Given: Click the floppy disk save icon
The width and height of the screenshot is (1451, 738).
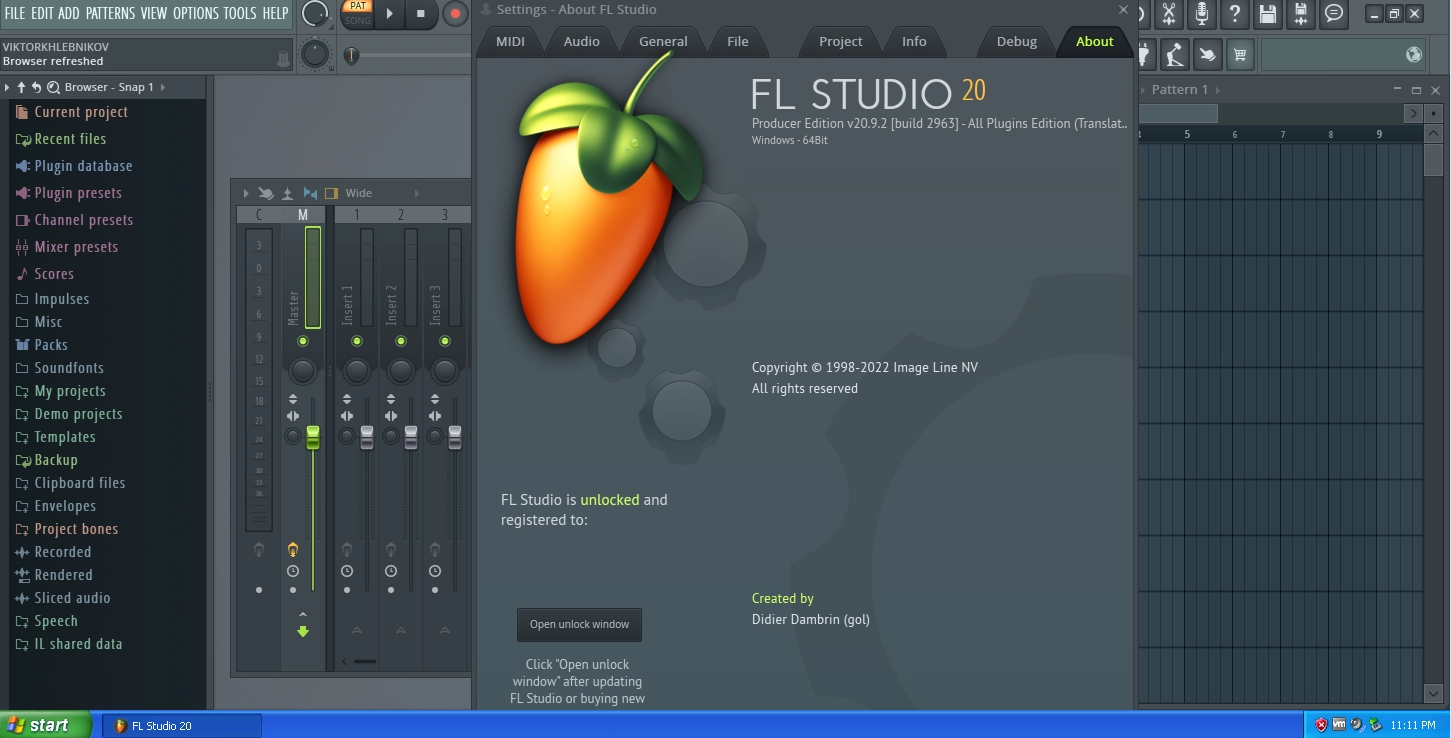Looking at the screenshot, I should point(1268,14).
